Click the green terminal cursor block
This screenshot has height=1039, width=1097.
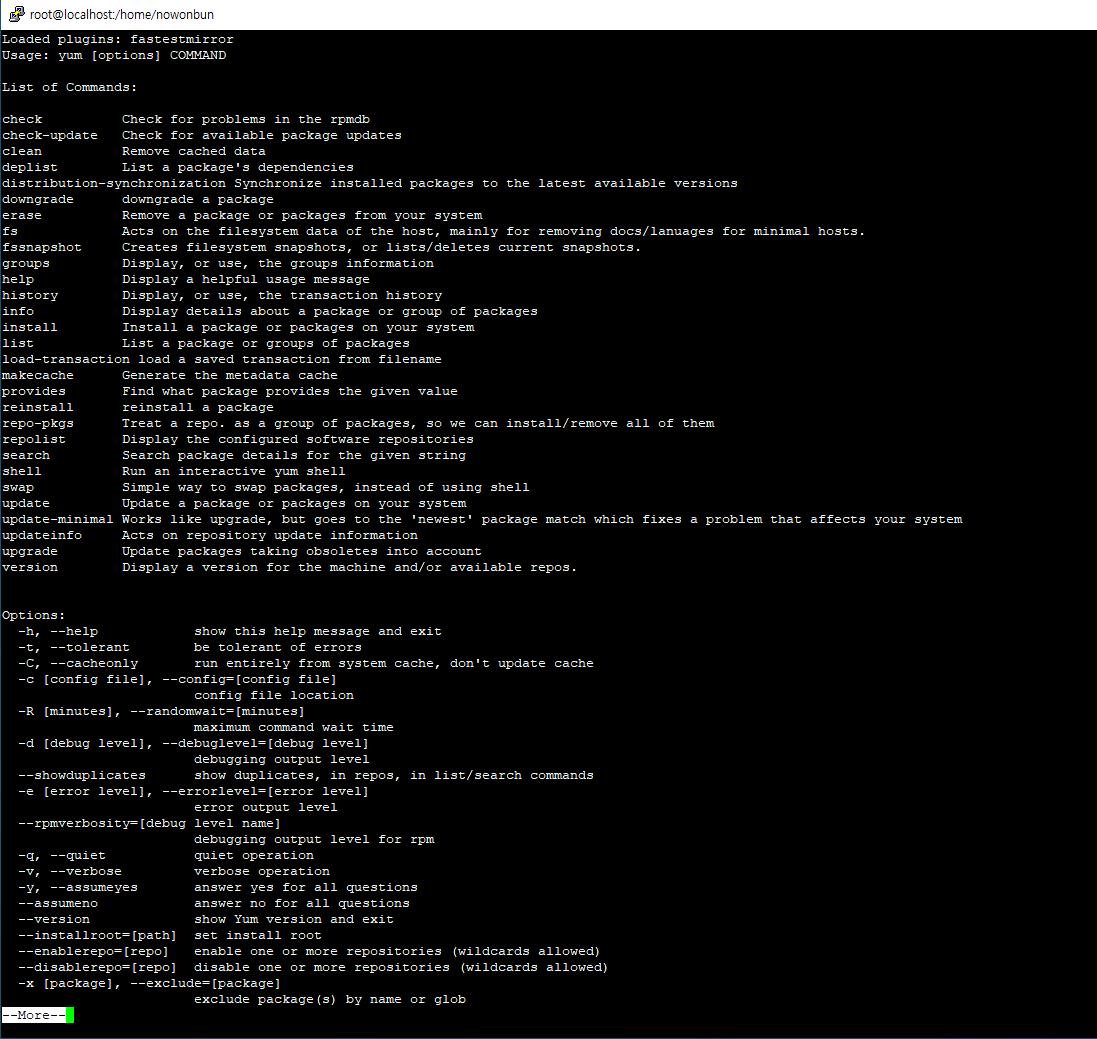click(x=70, y=1015)
